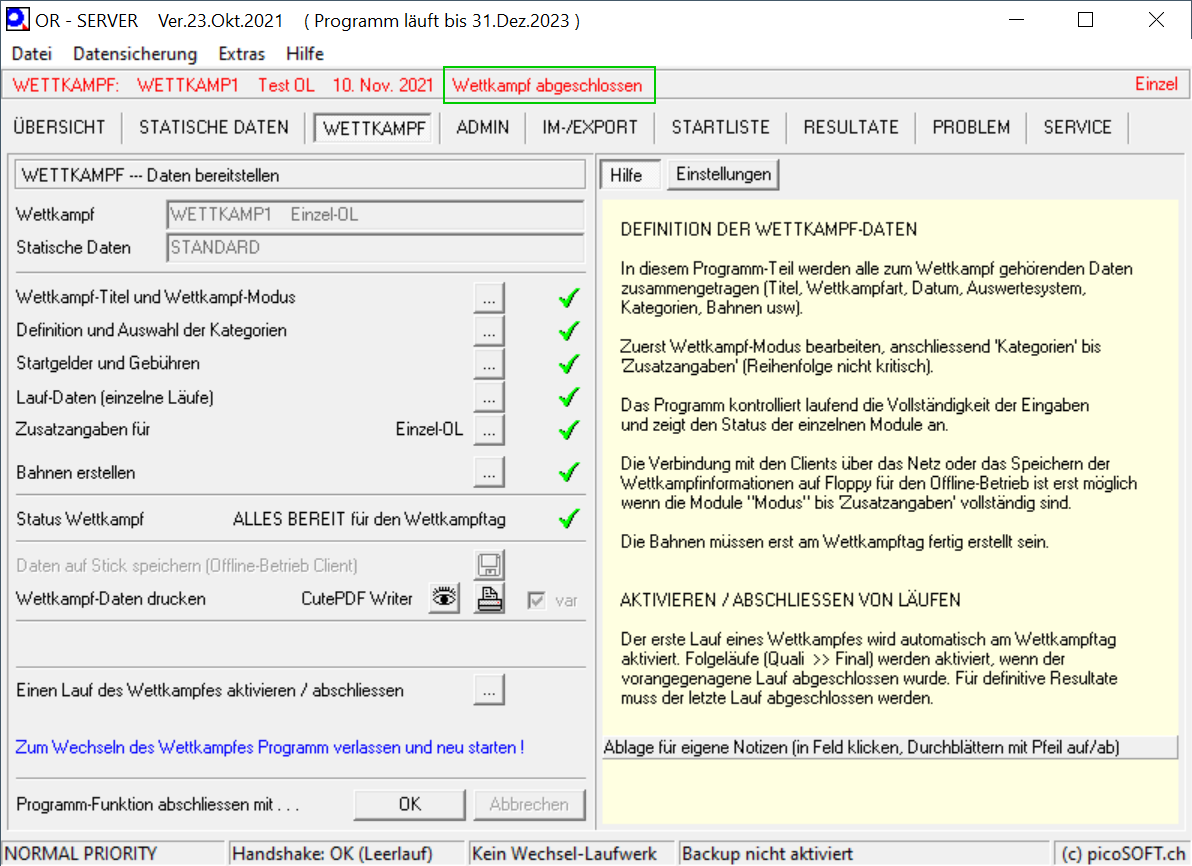Image resolution: width=1192 pixels, height=866 pixels.
Task: Switch to the STARTLISTE tab
Action: pyautogui.click(x=720, y=127)
